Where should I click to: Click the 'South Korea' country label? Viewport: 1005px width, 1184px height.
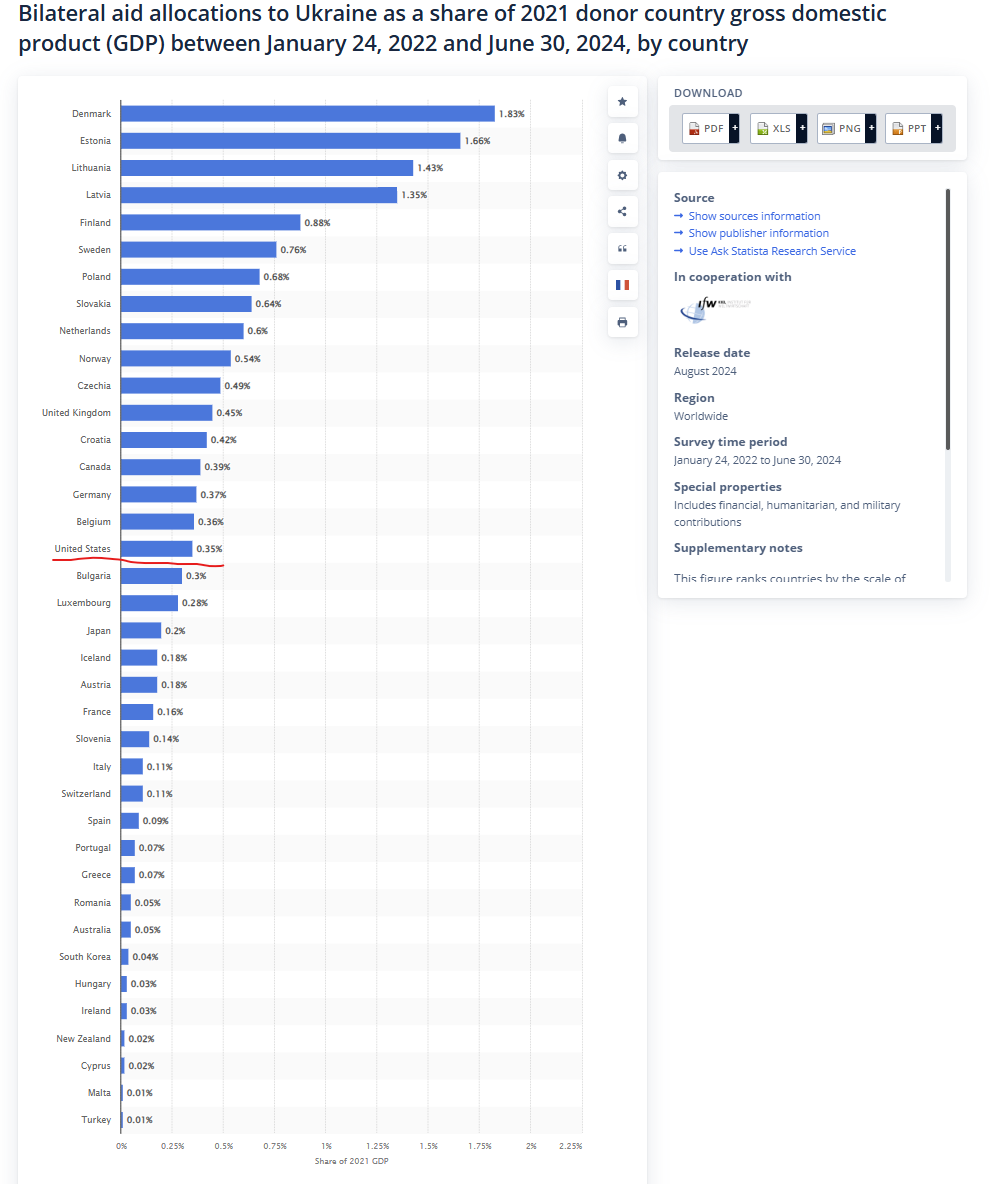point(85,957)
